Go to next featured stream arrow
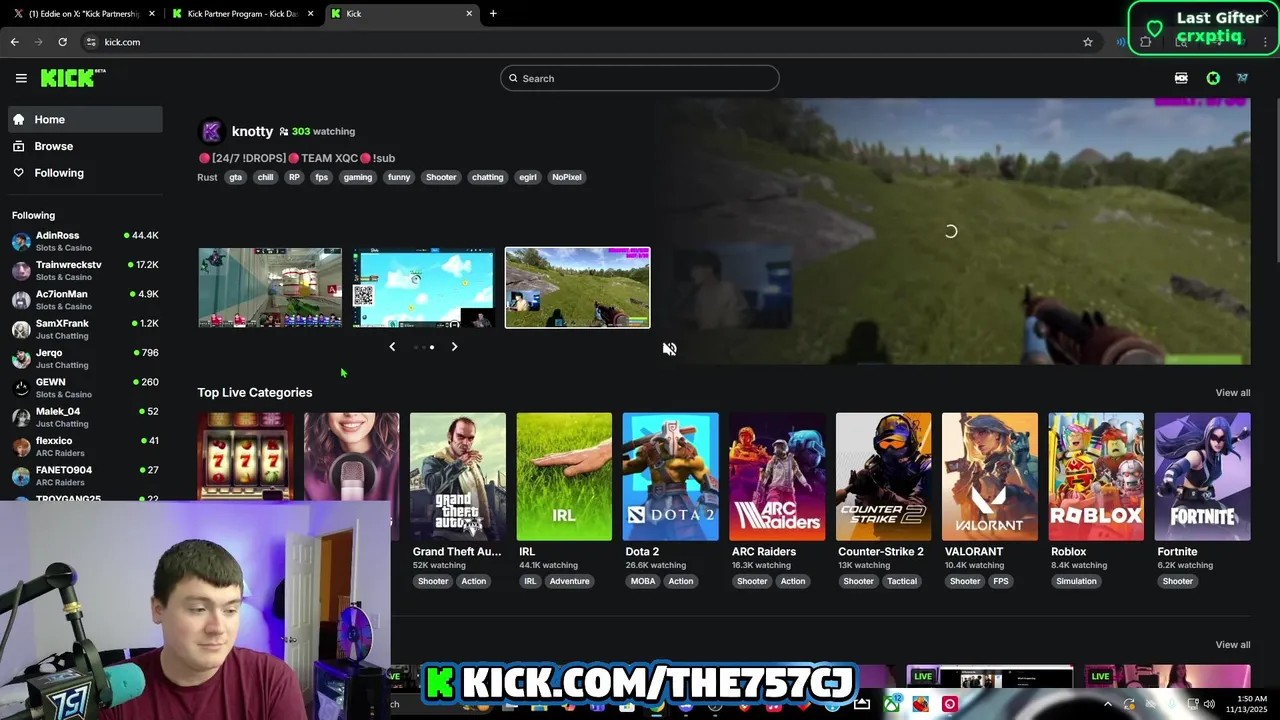The height and width of the screenshot is (720, 1280). point(454,347)
